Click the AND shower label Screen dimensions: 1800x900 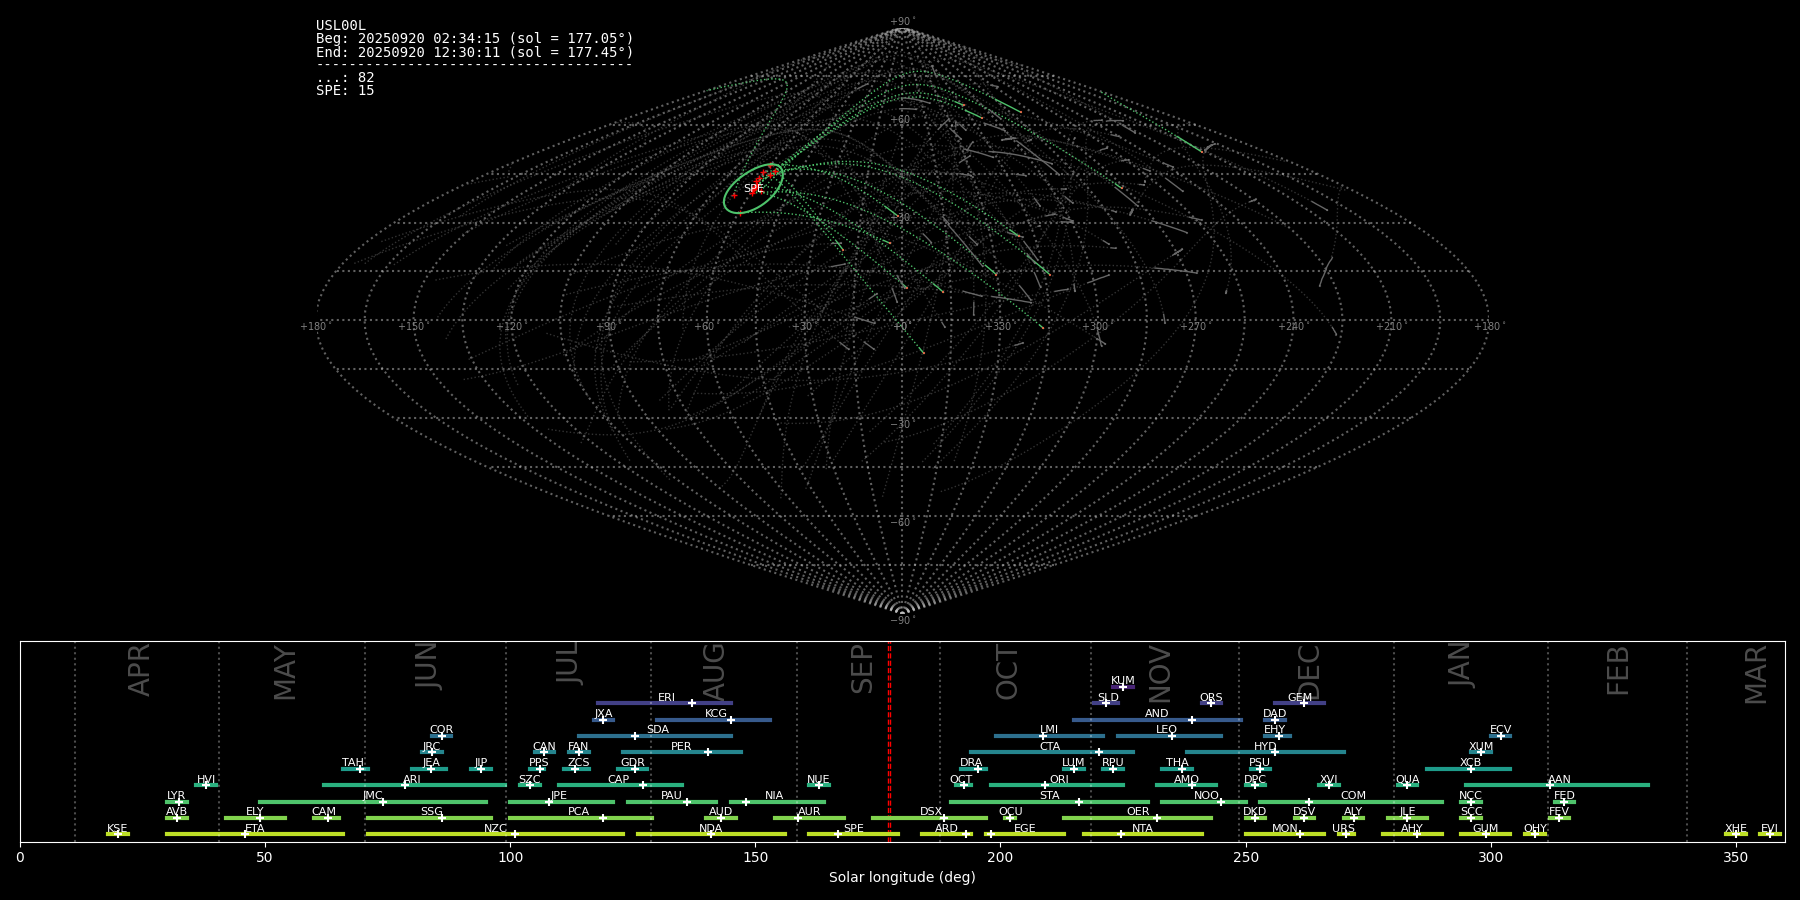click(1156, 714)
